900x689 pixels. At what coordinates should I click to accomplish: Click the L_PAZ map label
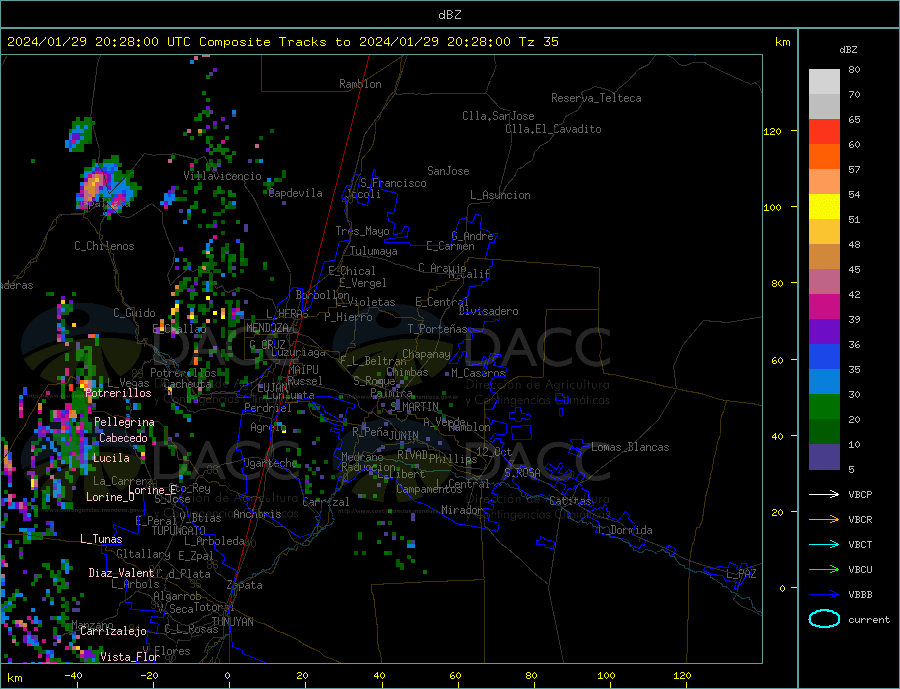741,574
